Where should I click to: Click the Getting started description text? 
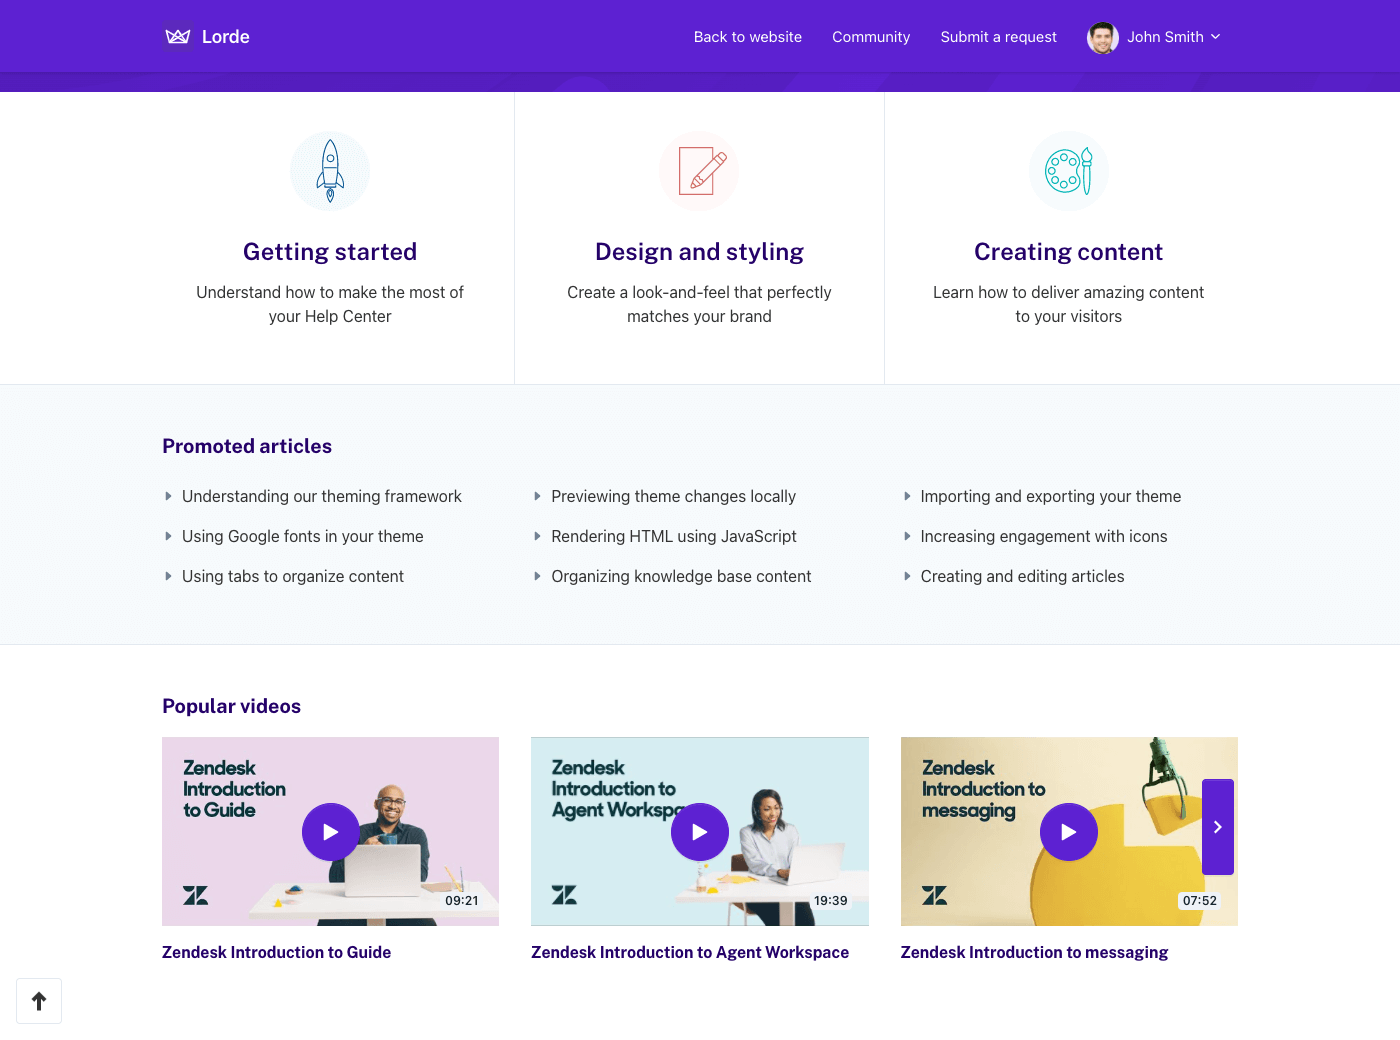(x=330, y=304)
